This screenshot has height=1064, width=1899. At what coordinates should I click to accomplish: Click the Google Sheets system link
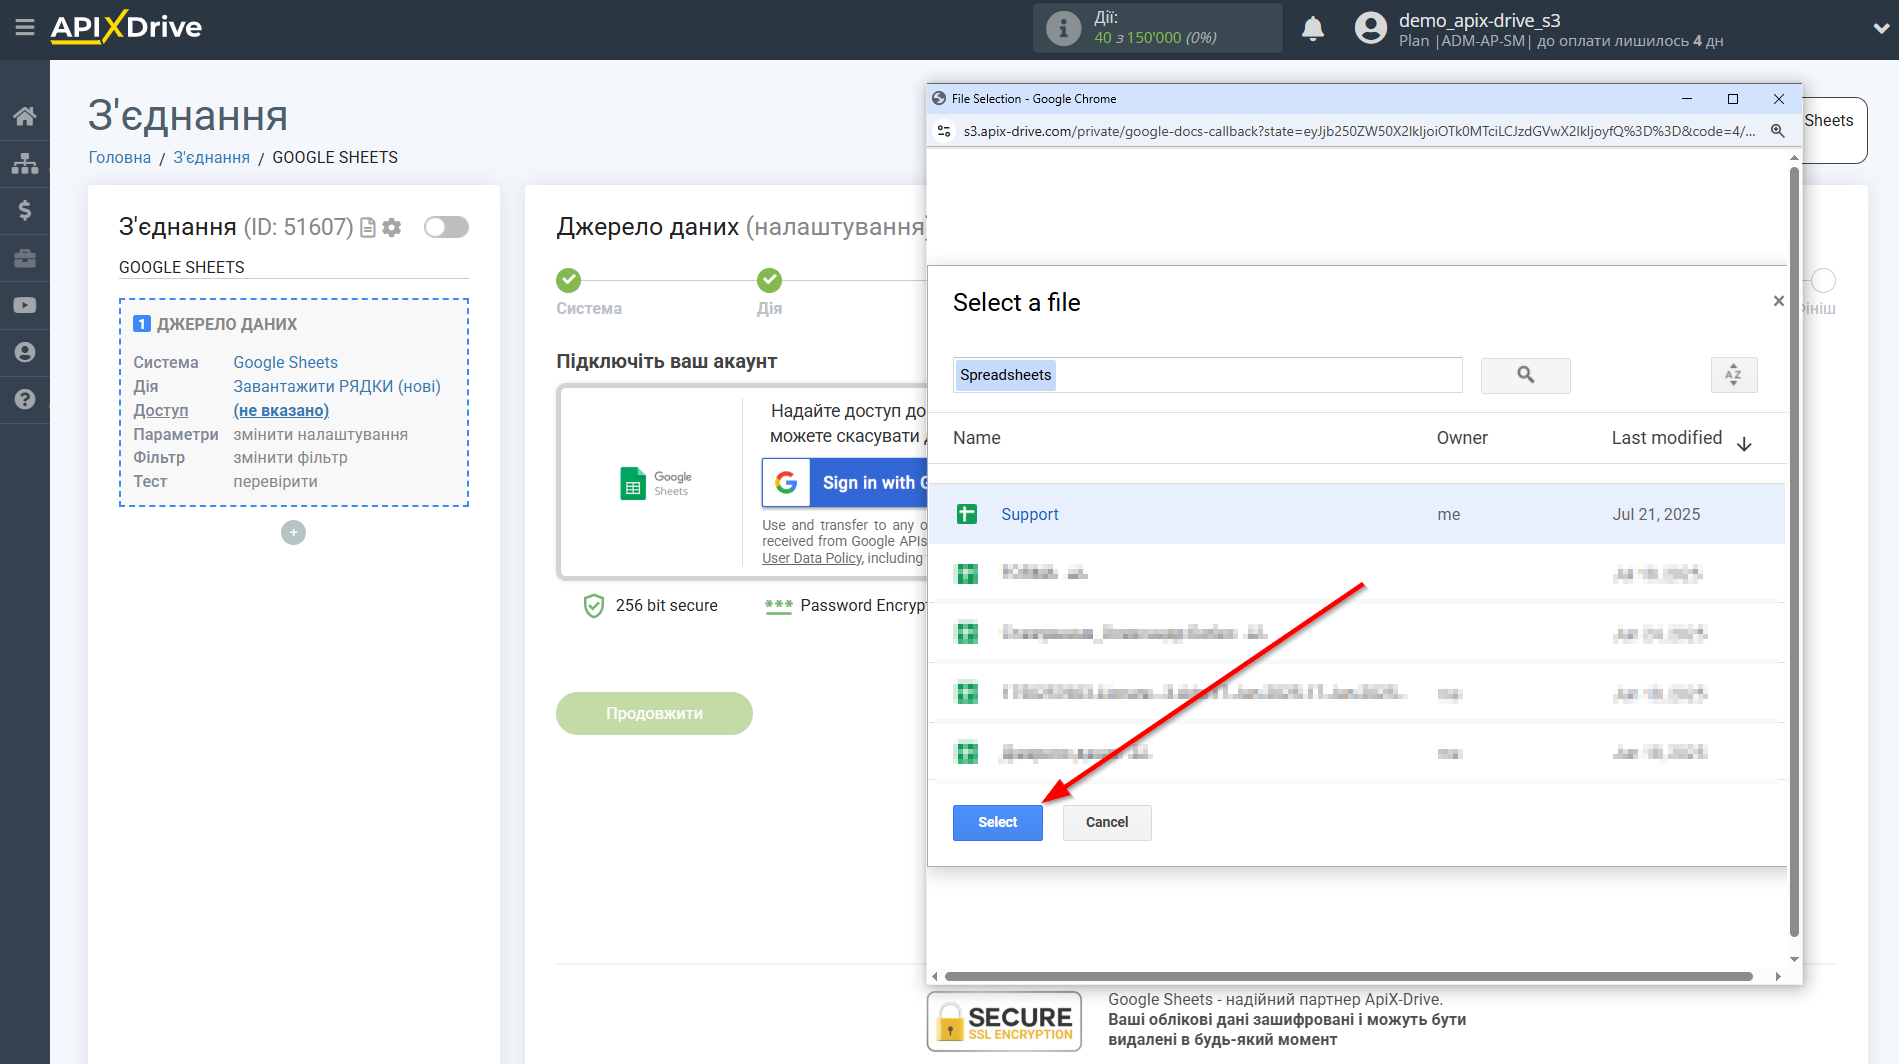pyautogui.click(x=286, y=362)
